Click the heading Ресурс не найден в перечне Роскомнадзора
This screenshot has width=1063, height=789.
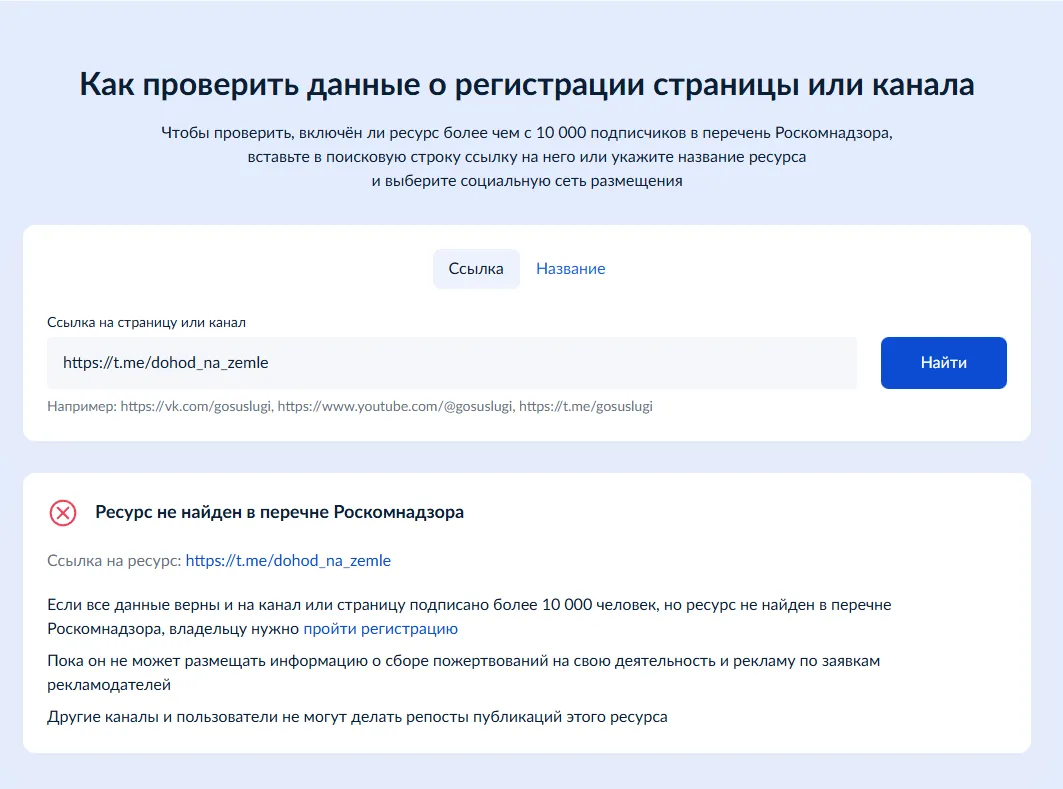(279, 512)
